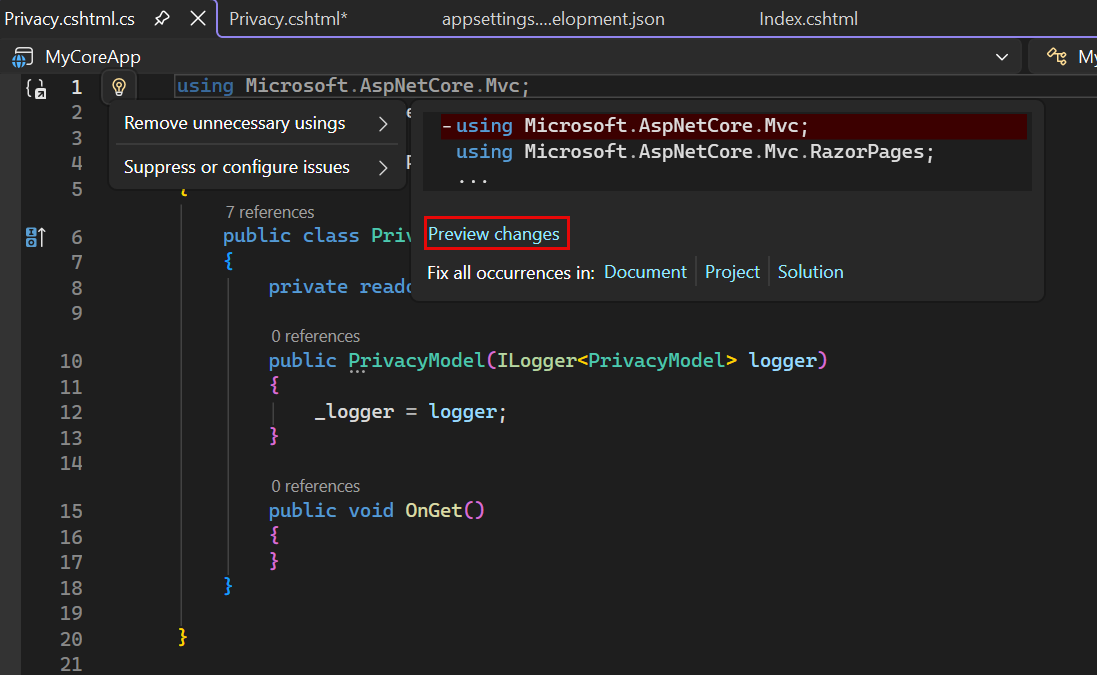1097x675 pixels.
Task: Close the Privacy.cshtml.cs tab via X icon
Action: pyautogui.click(x=197, y=17)
